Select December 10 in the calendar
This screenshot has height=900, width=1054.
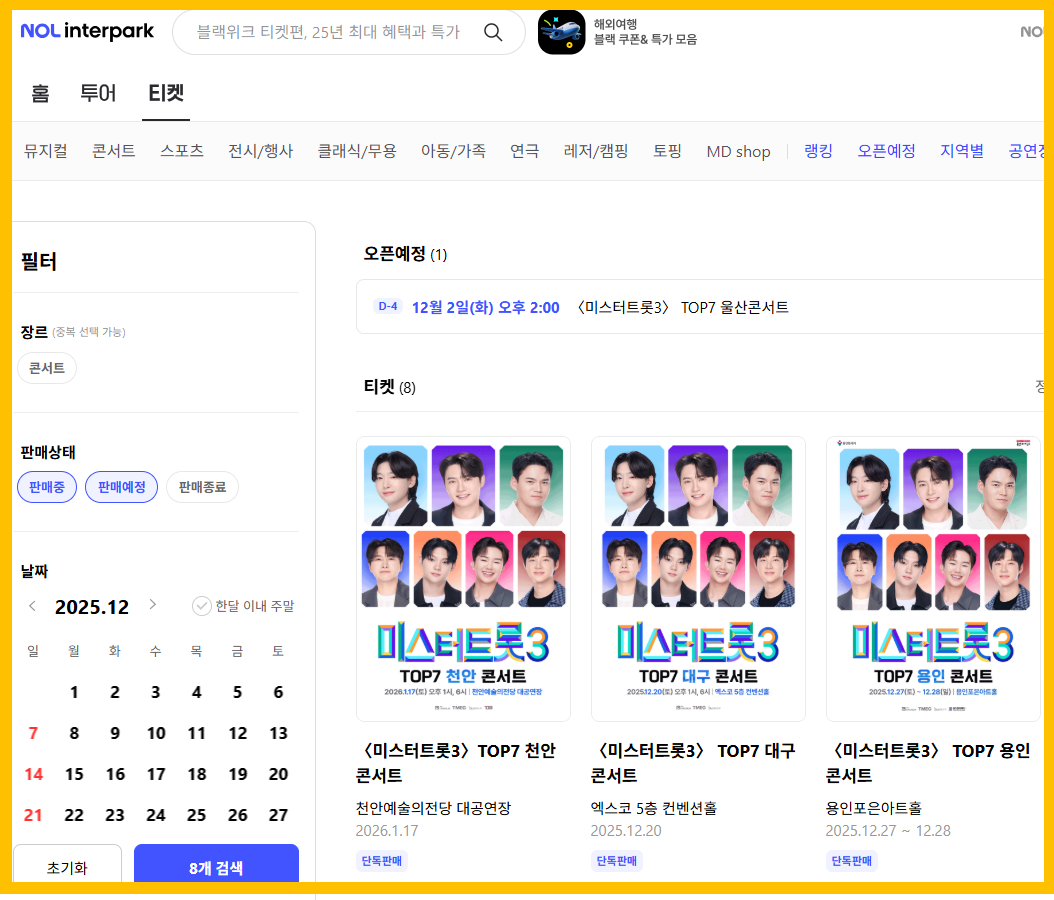tap(156, 733)
